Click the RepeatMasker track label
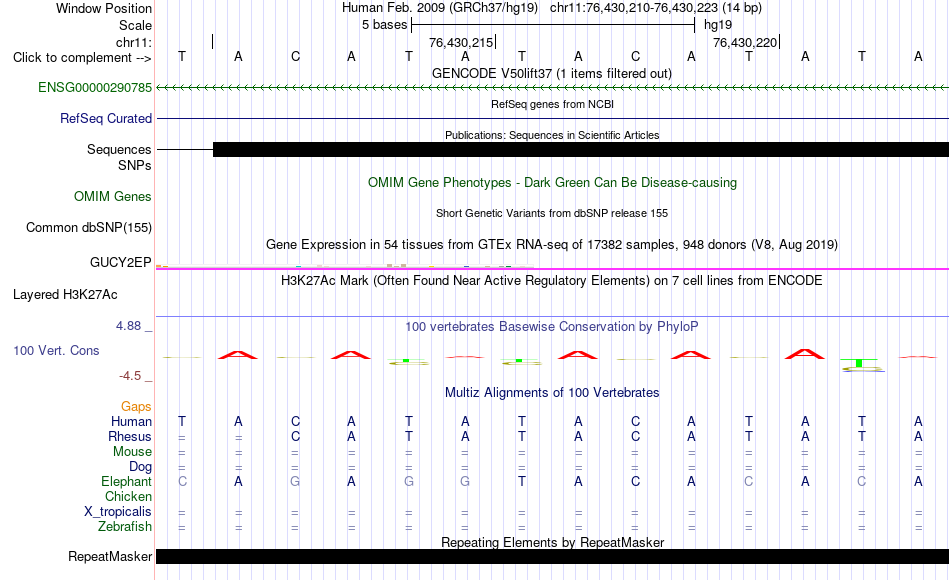The width and height of the screenshot is (950, 580). (x=110, y=556)
